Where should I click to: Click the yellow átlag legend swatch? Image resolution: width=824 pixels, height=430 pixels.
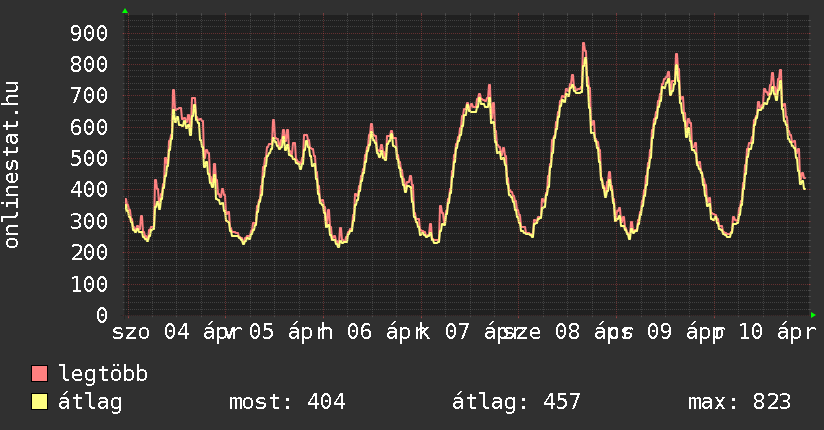(40, 402)
